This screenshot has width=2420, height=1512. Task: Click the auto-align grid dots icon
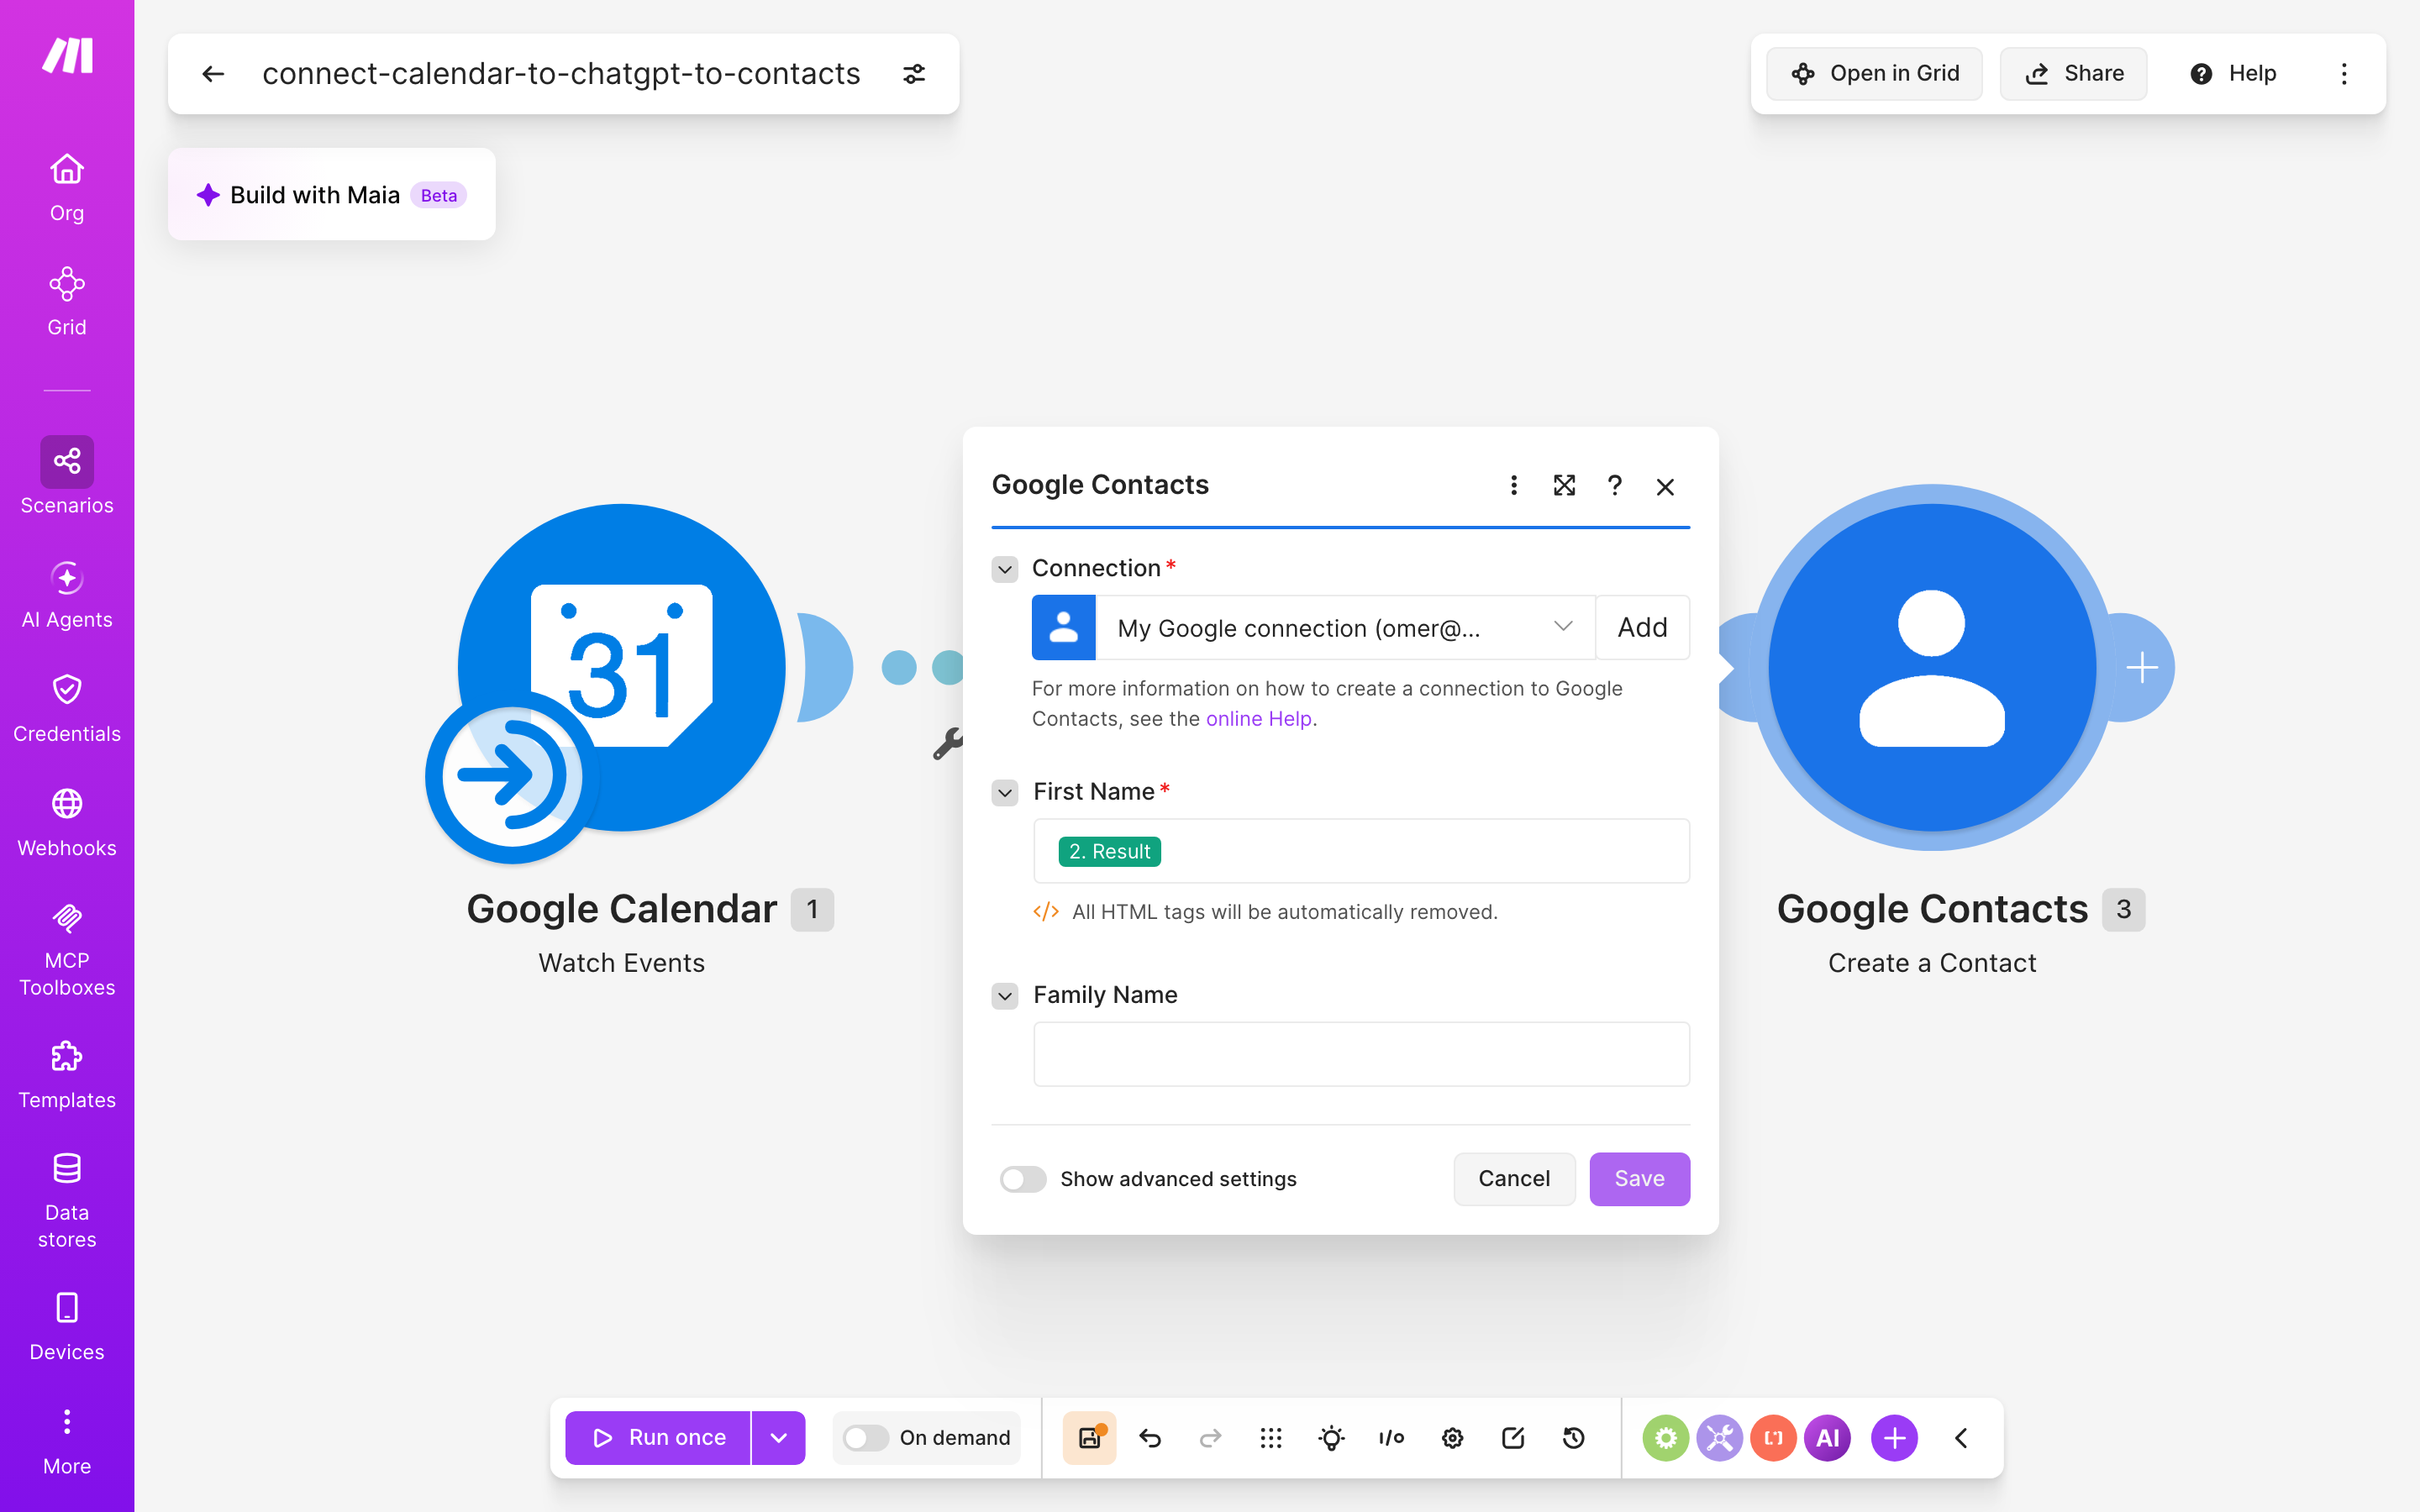tap(1271, 1438)
